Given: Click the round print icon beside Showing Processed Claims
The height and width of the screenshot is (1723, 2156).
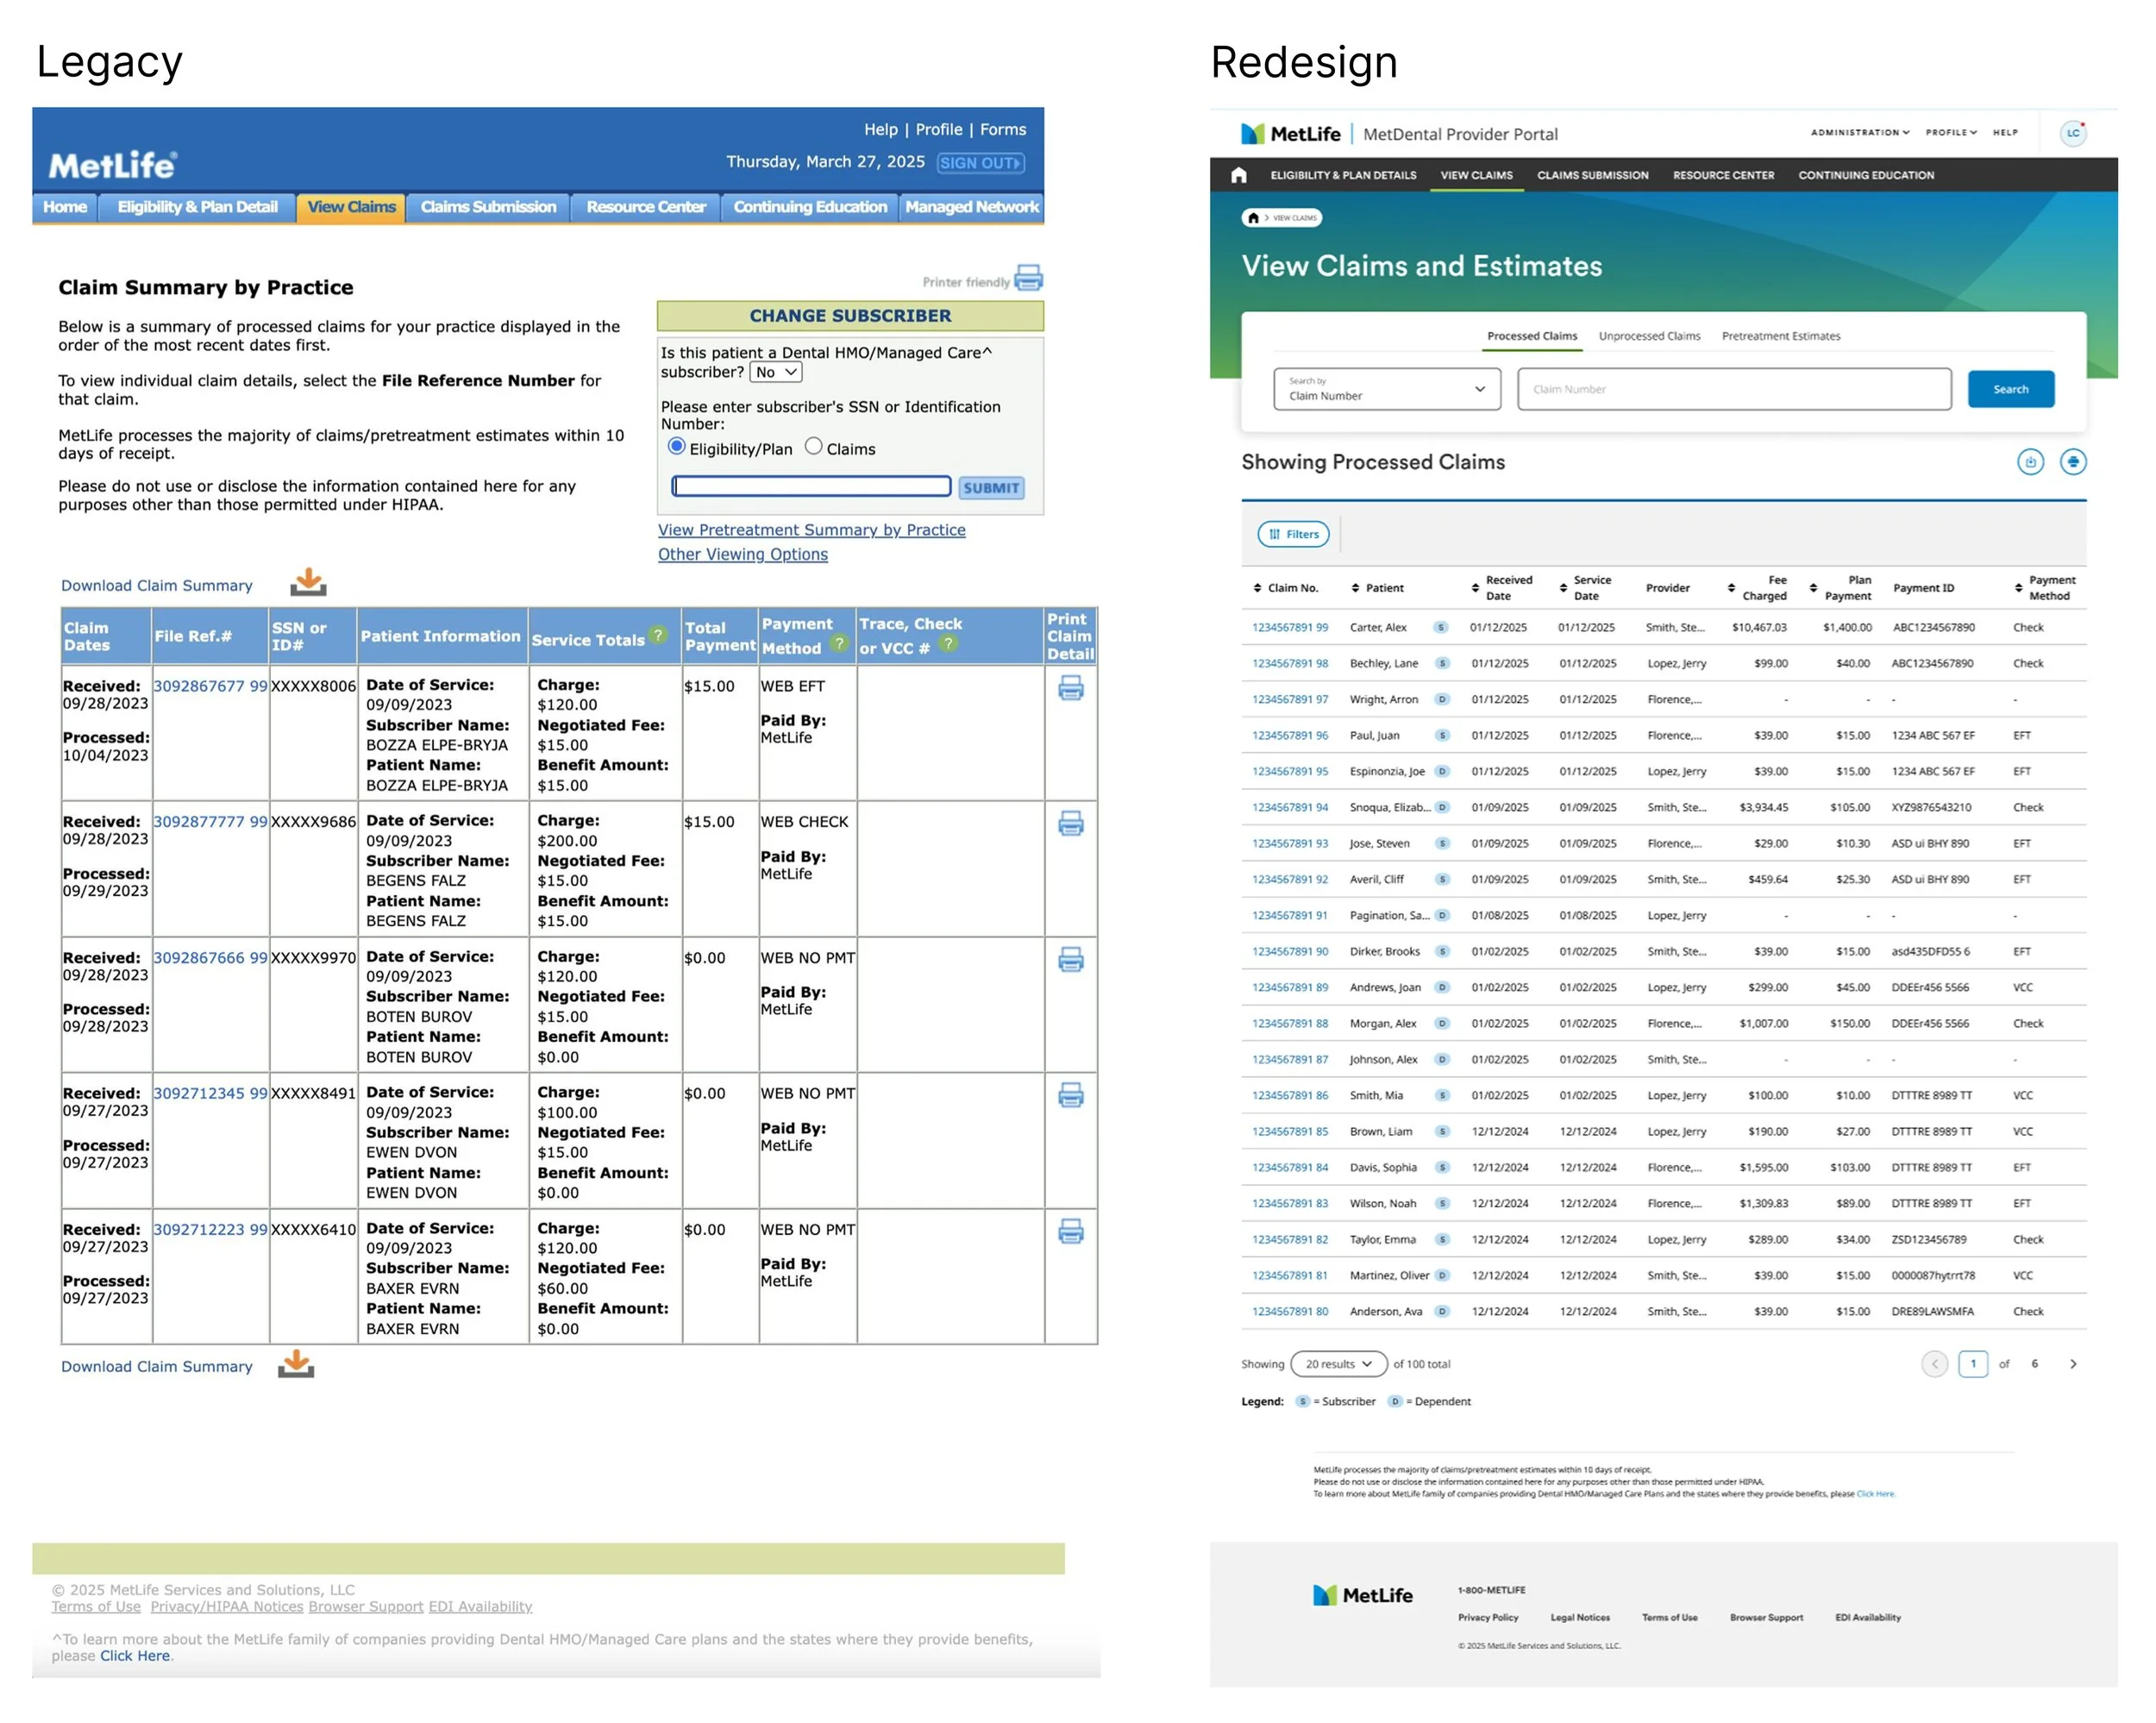Looking at the screenshot, I should pyautogui.click(x=2072, y=462).
